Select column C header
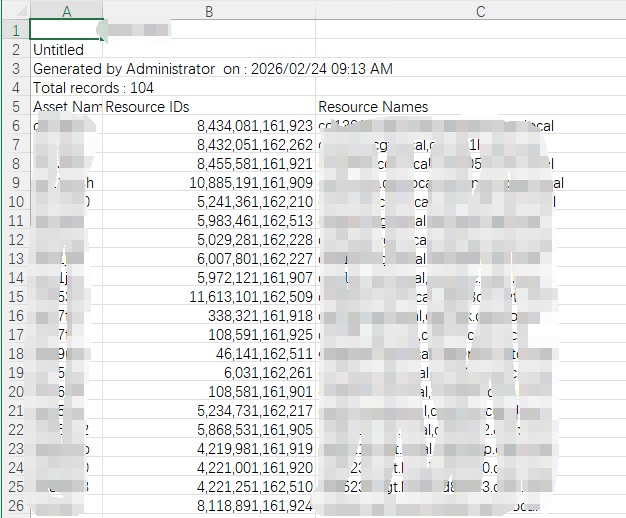 (480, 11)
